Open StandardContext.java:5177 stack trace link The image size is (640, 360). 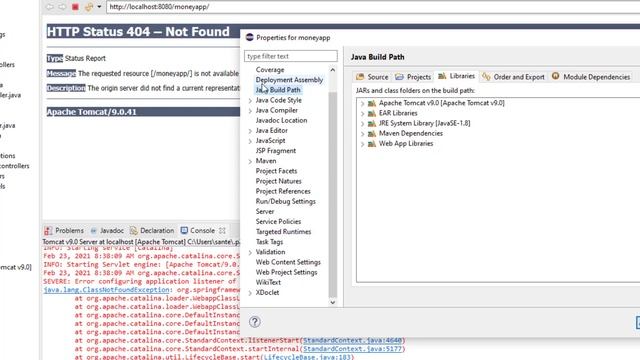coord(353,349)
